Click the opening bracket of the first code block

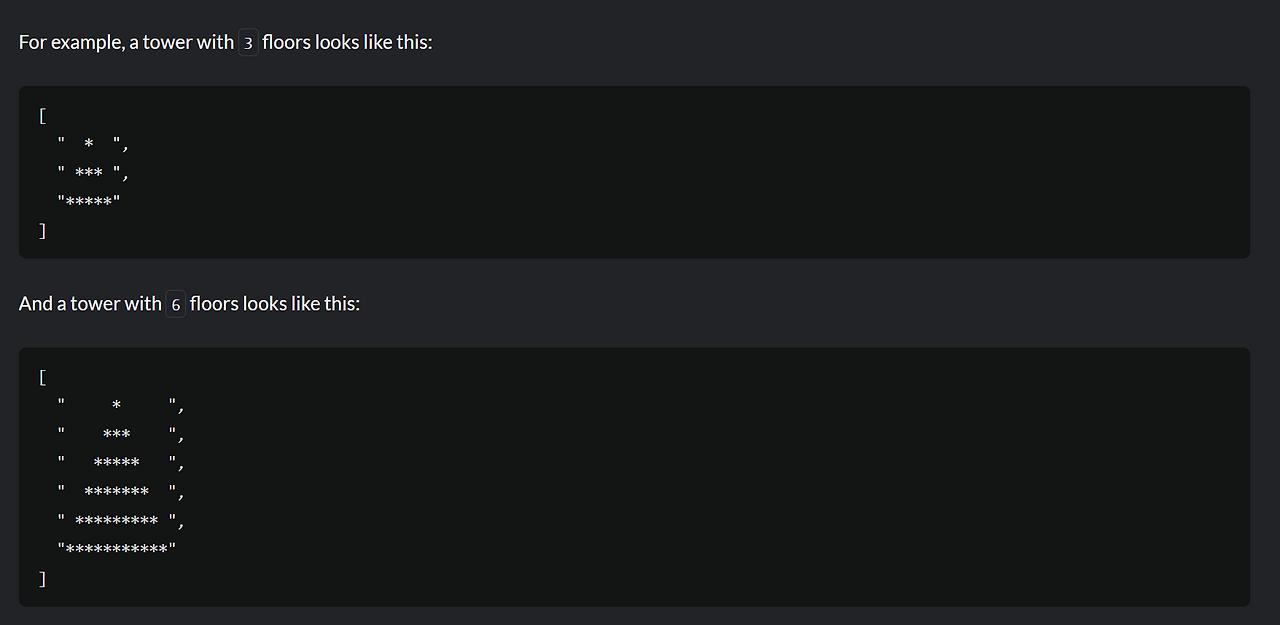point(42,116)
